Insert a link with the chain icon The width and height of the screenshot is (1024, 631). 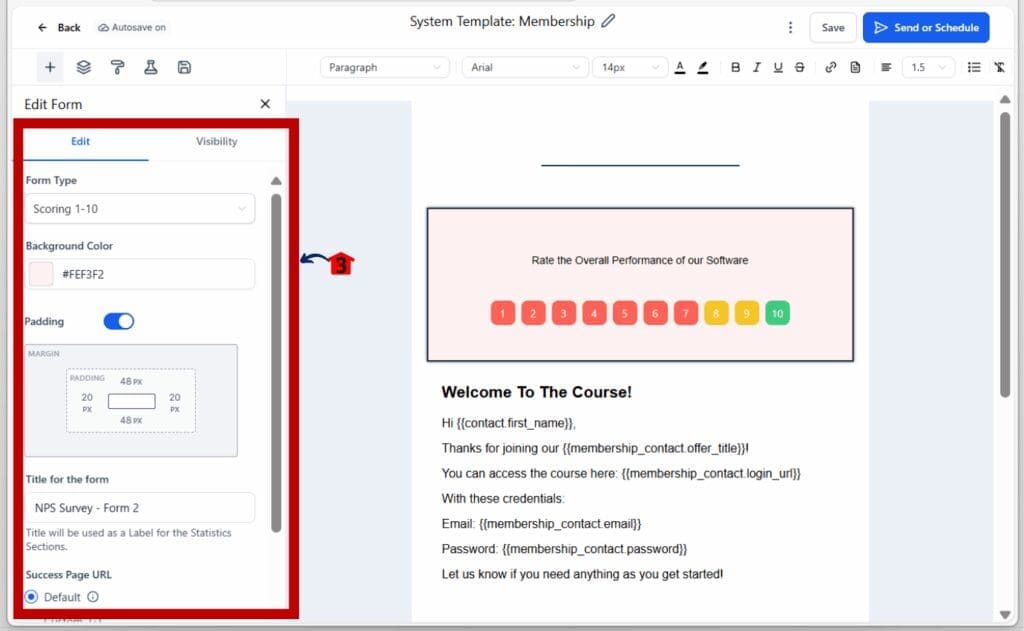pos(831,67)
